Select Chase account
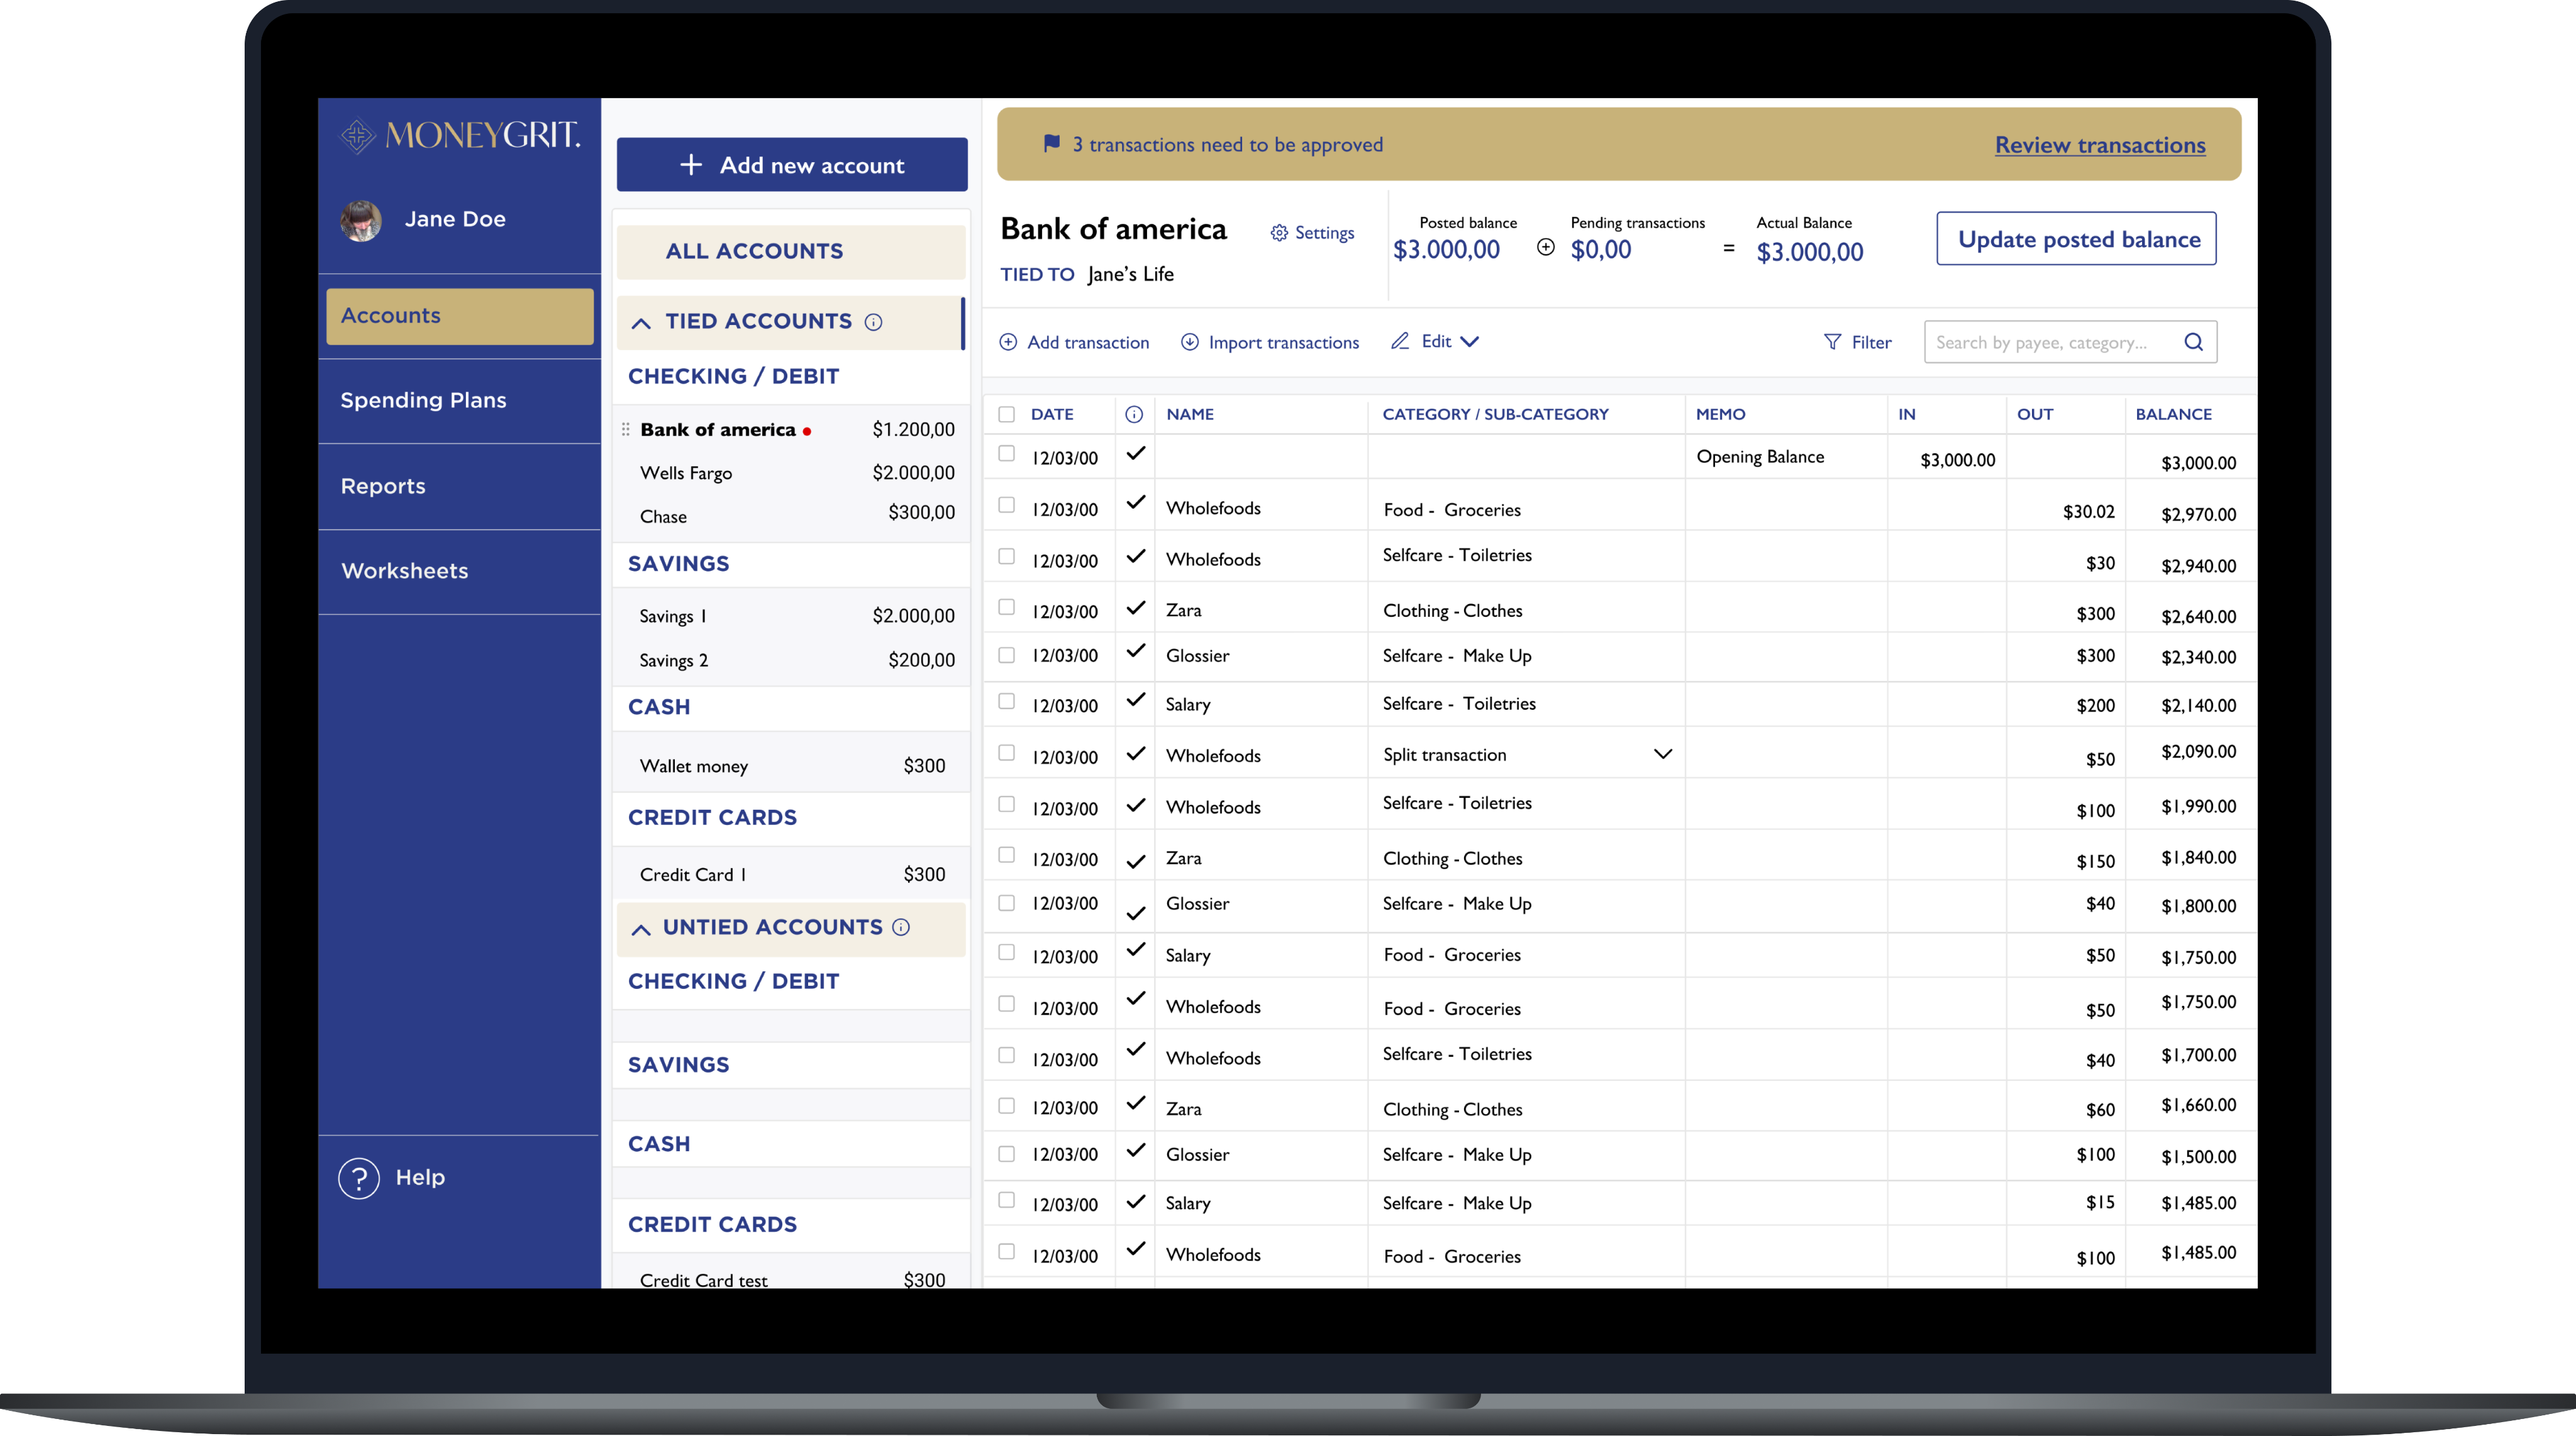 coord(791,516)
